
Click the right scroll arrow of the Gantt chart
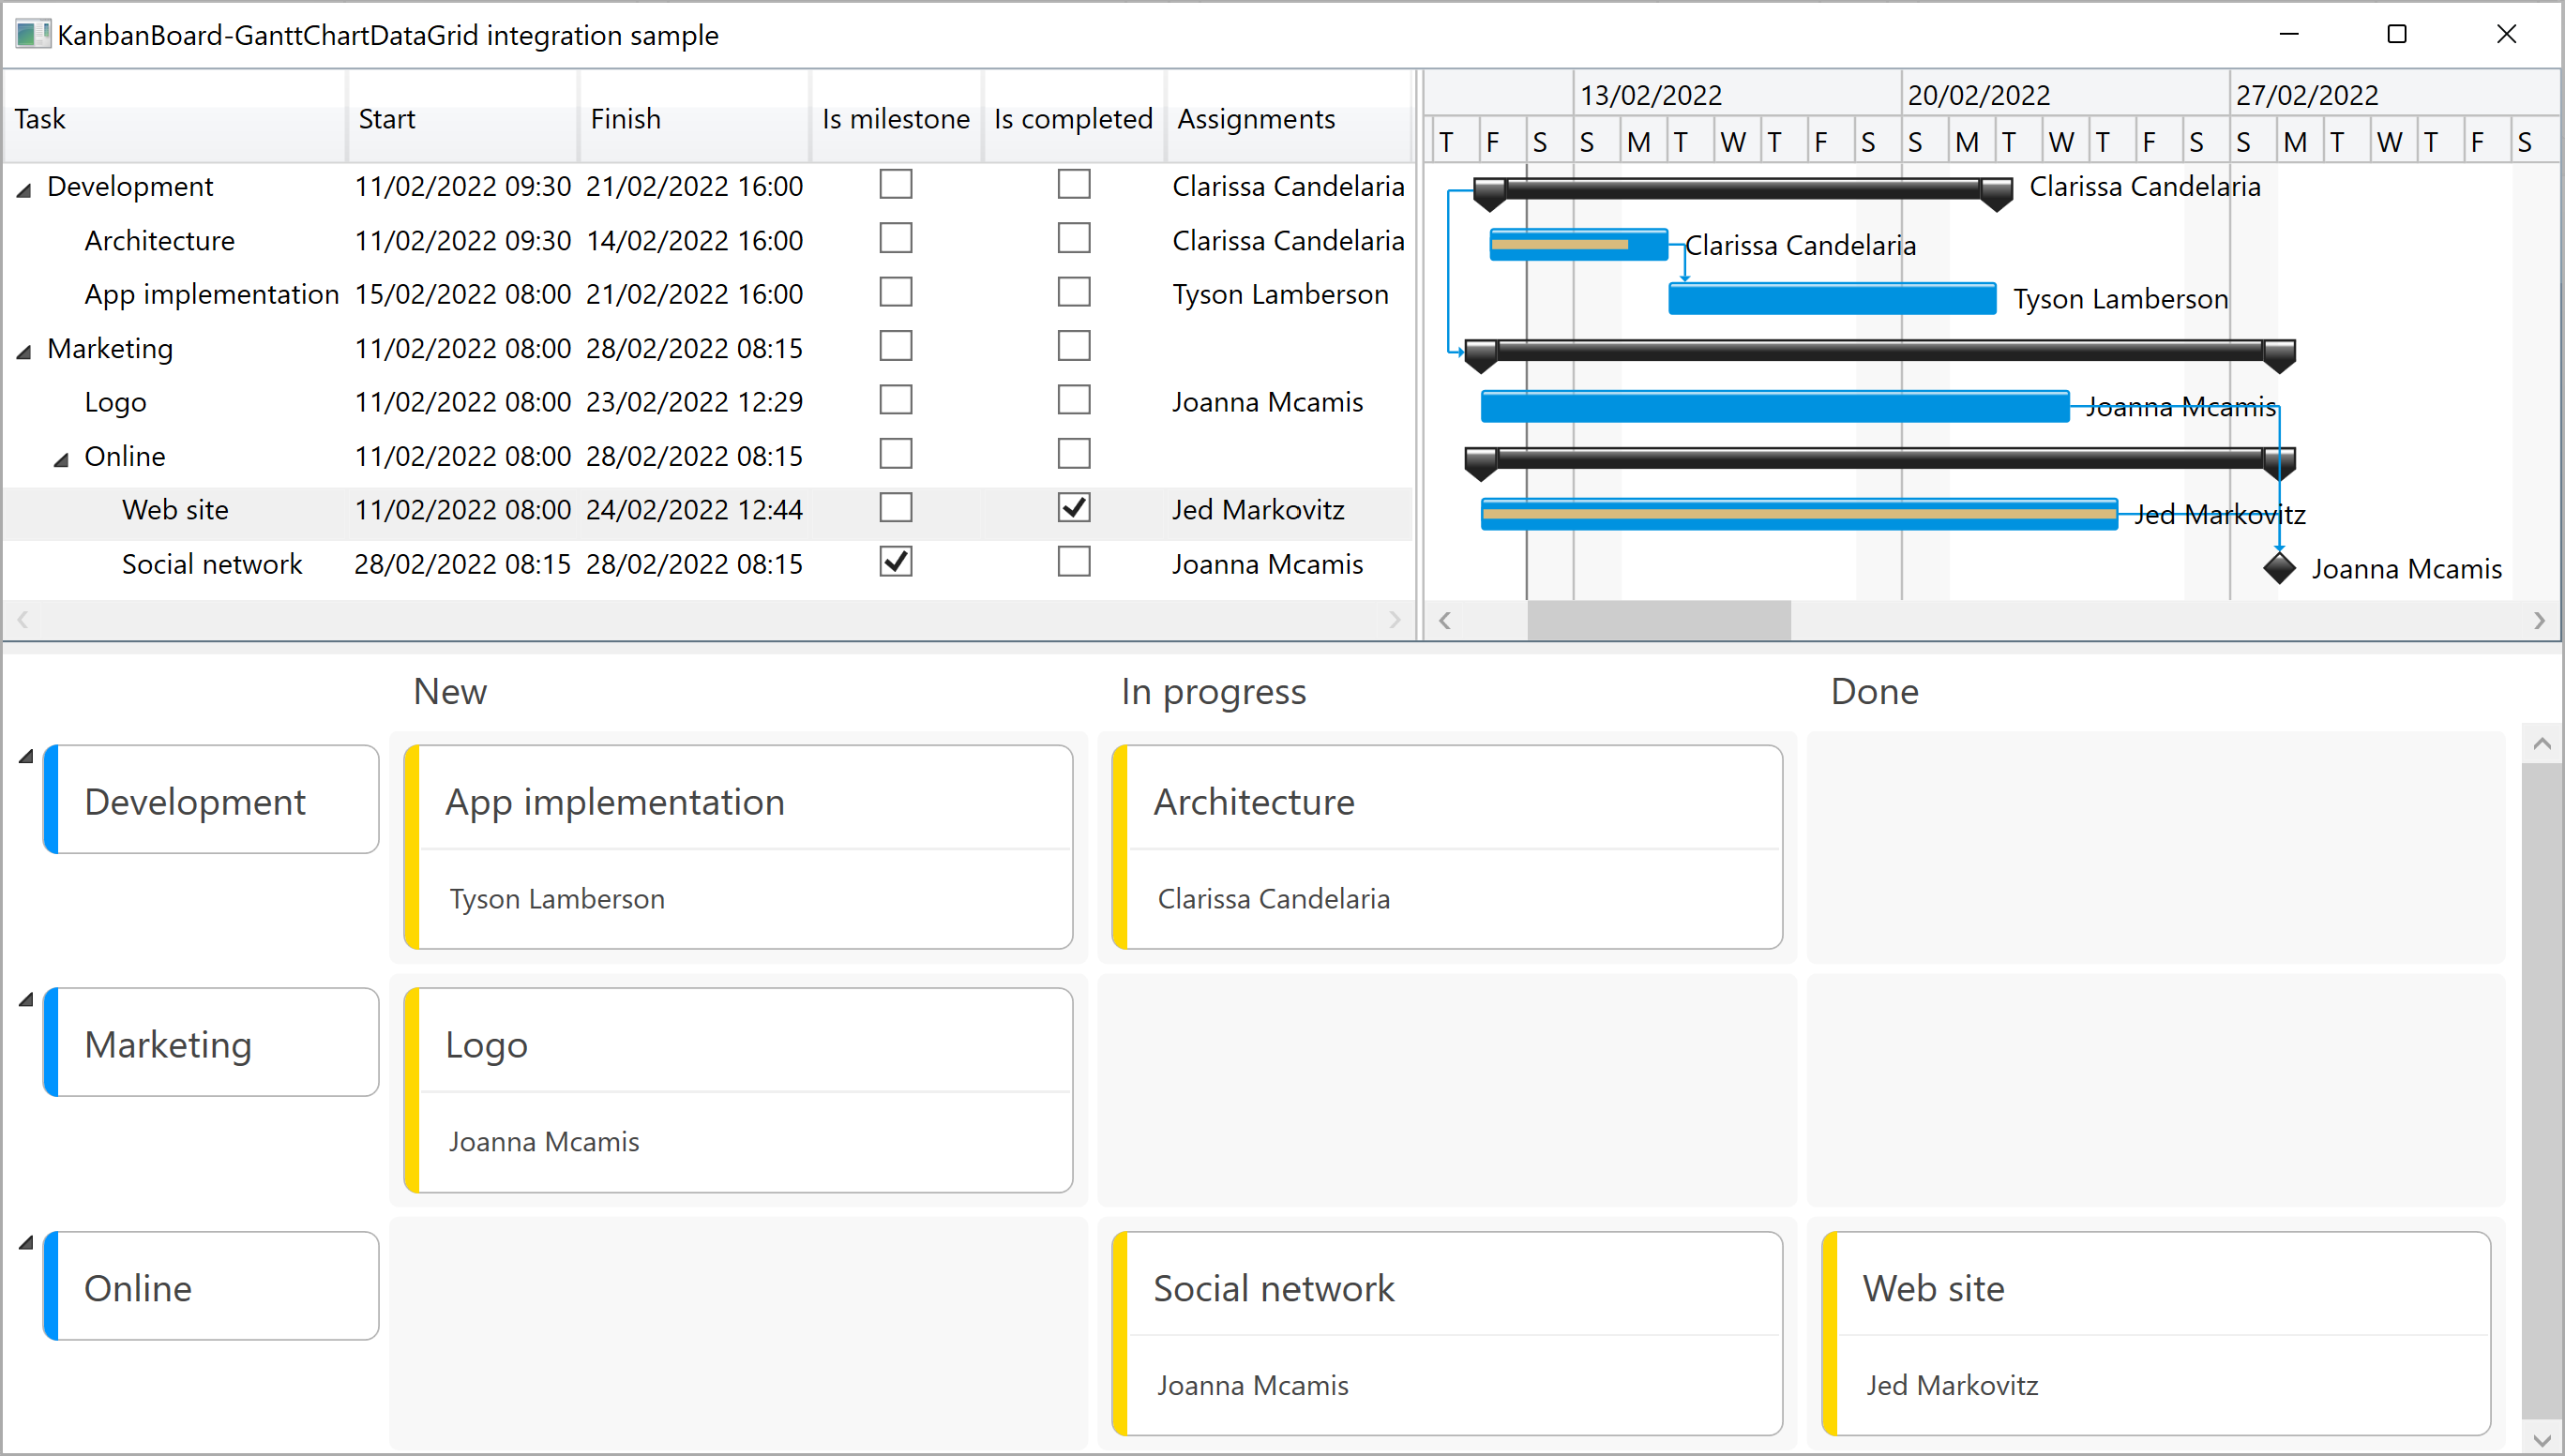click(x=2541, y=619)
